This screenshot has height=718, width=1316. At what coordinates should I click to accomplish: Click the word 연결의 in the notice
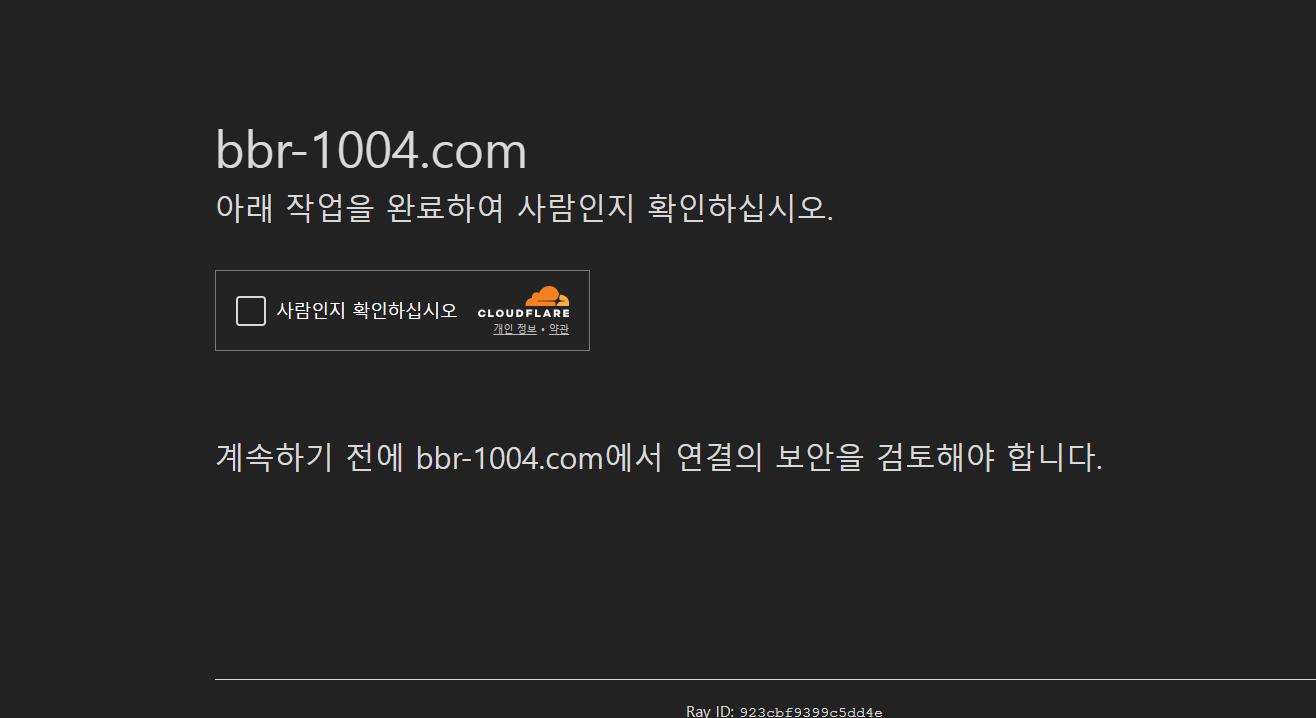pos(719,458)
